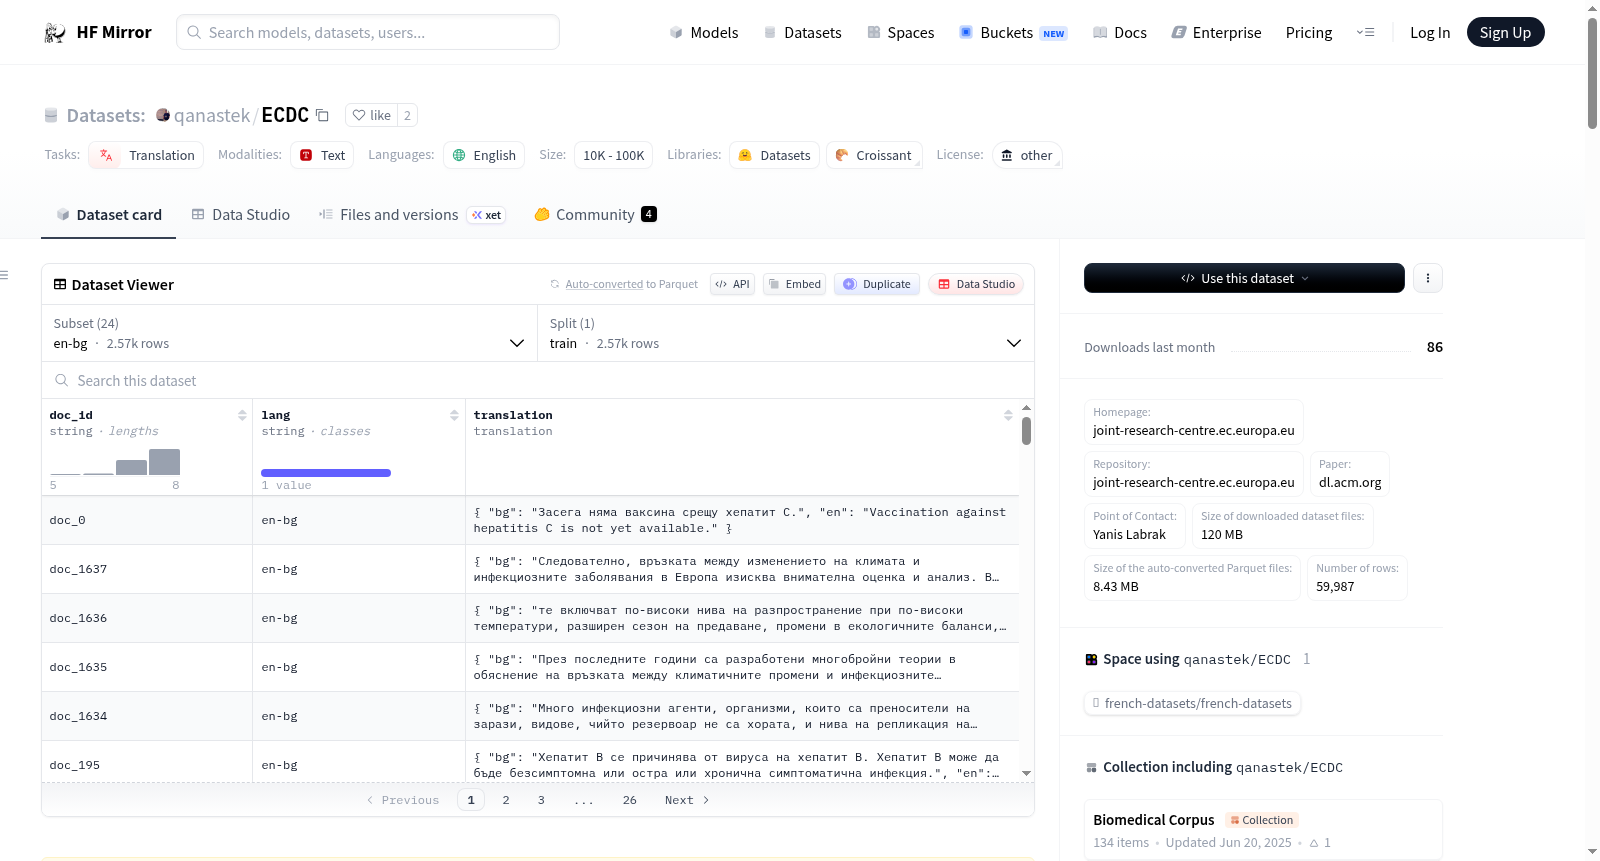Switch to the Data Studio tab
Viewport: 1600px width, 861px height.
pyautogui.click(x=241, y=214)
